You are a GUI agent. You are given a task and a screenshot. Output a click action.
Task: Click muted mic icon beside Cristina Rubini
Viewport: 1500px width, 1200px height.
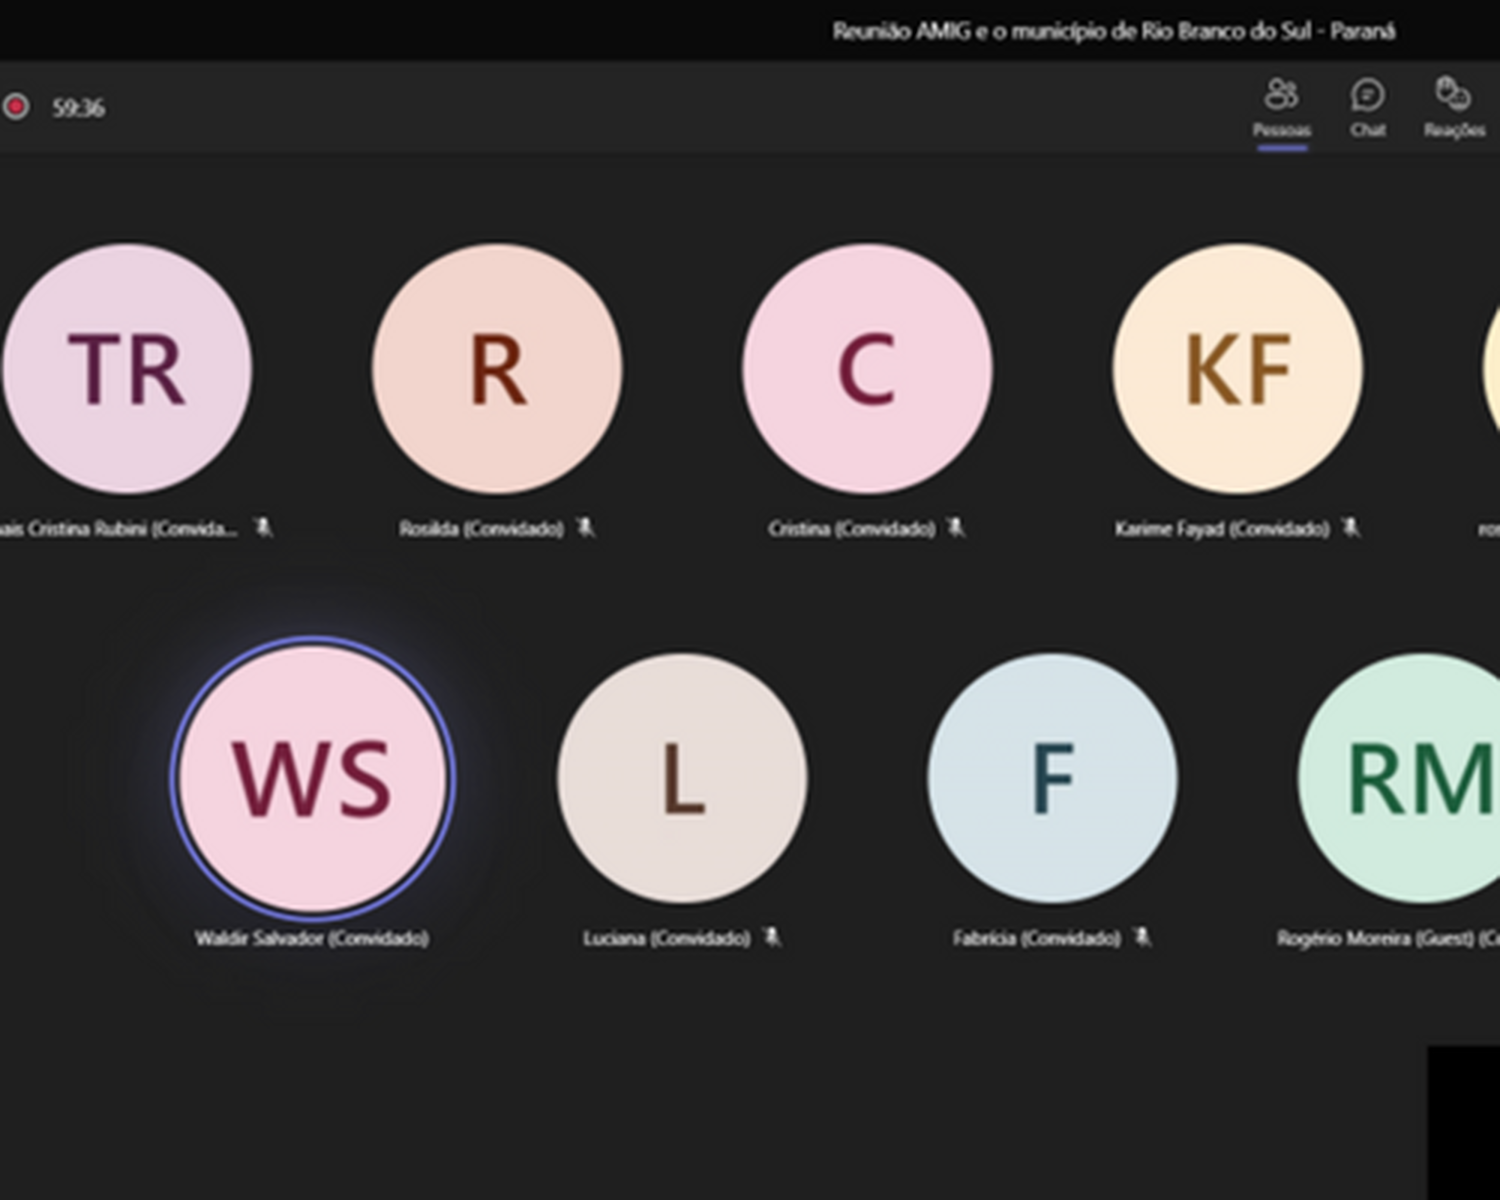[x=263, y=527]
